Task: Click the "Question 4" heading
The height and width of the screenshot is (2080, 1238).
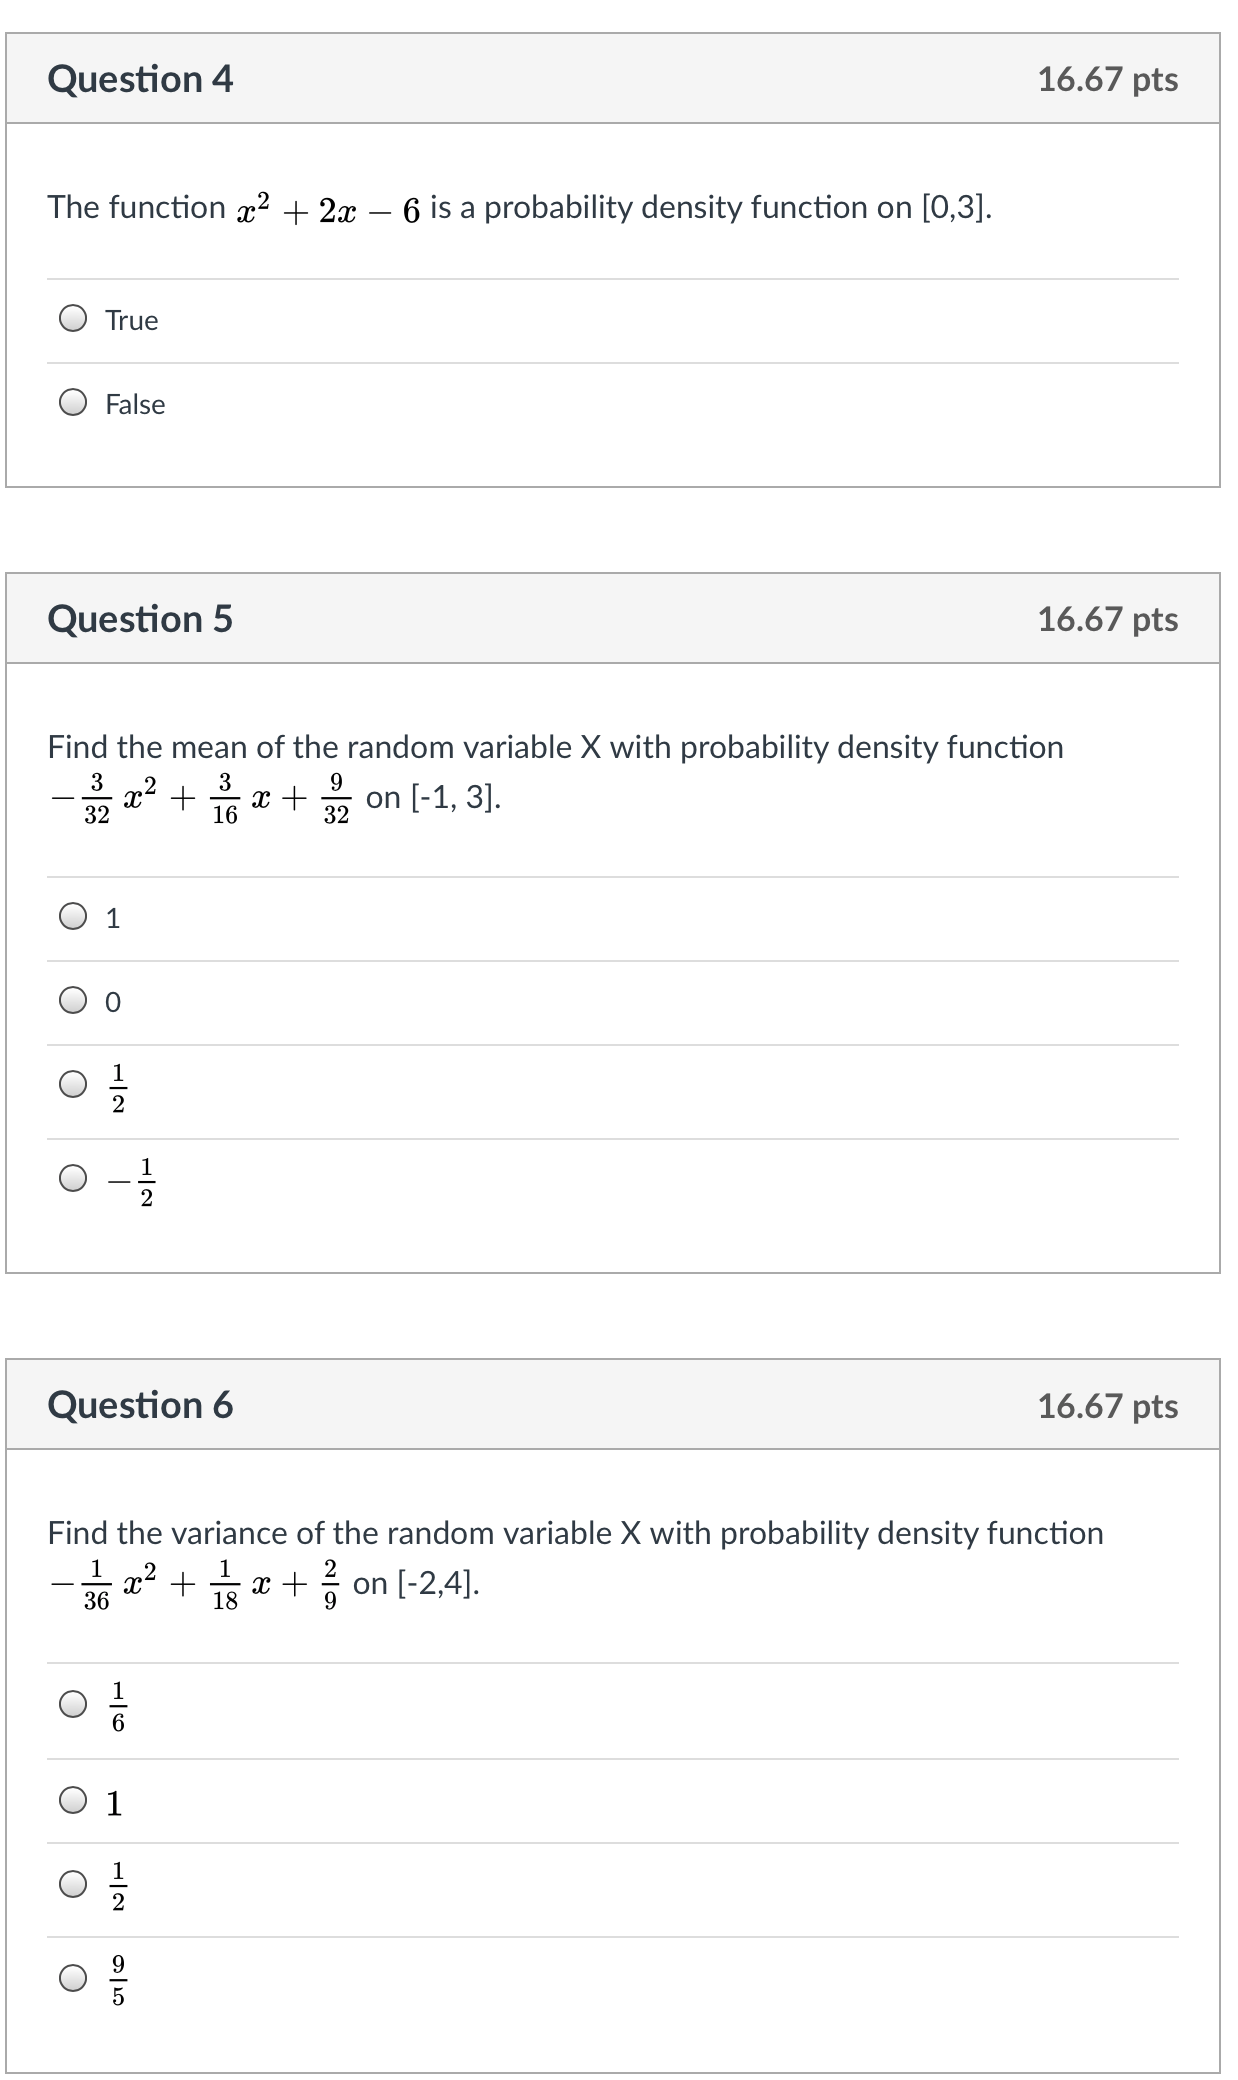Action: coord(140,79)
